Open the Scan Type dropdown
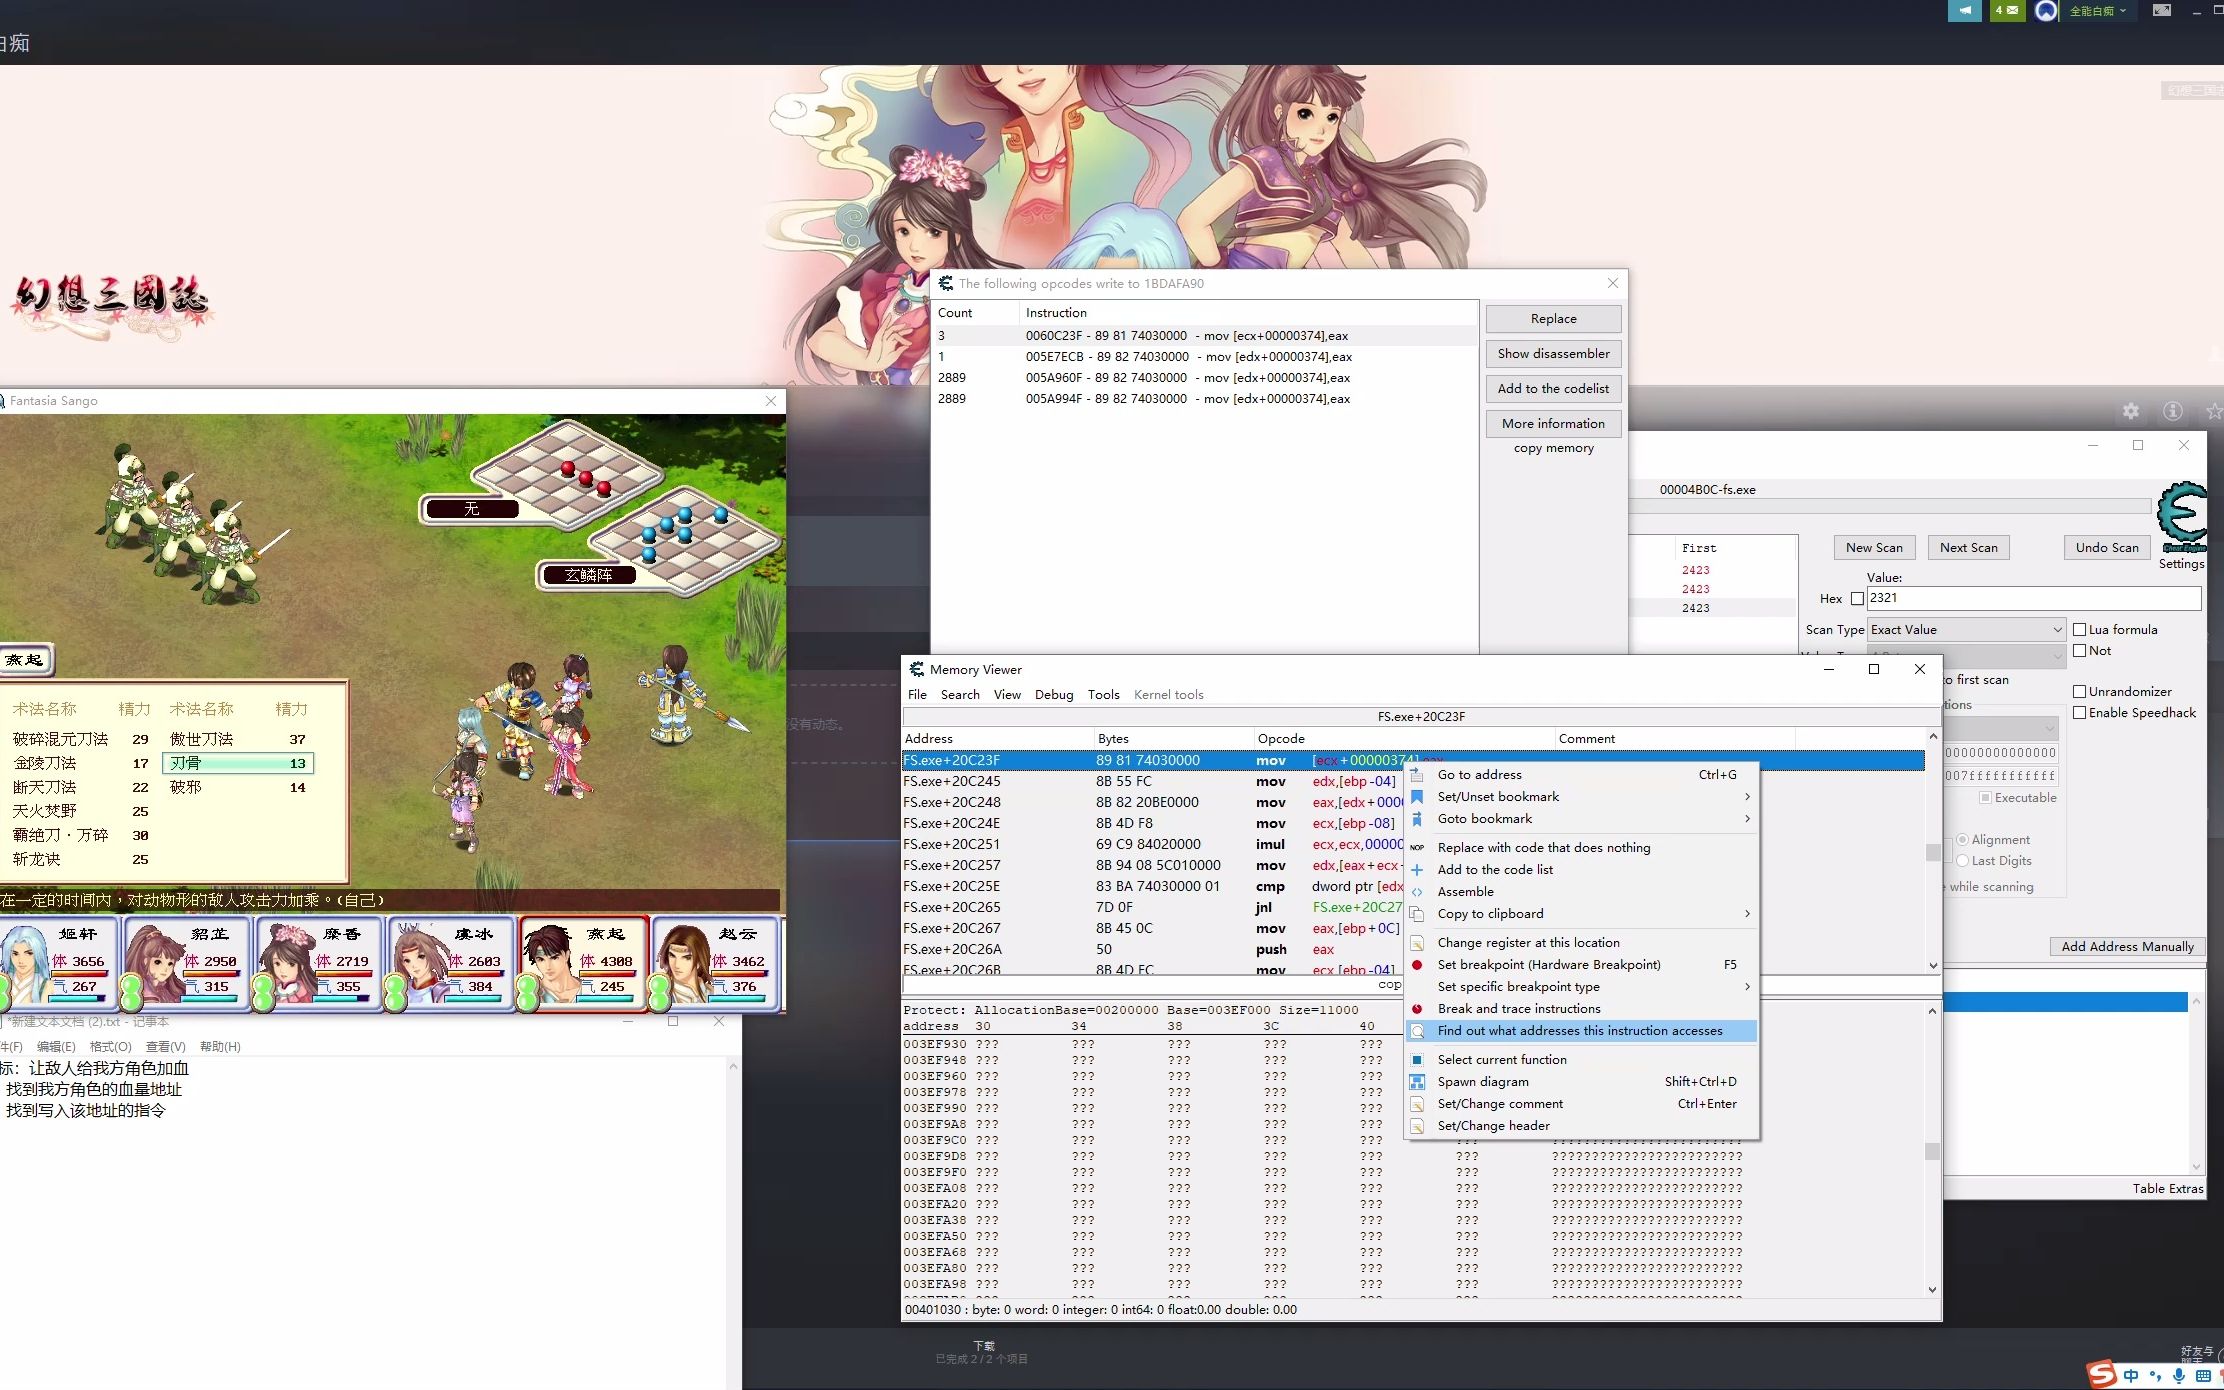Image resolution: width=2224 pixels, height=1390 pixels. 1966,630
